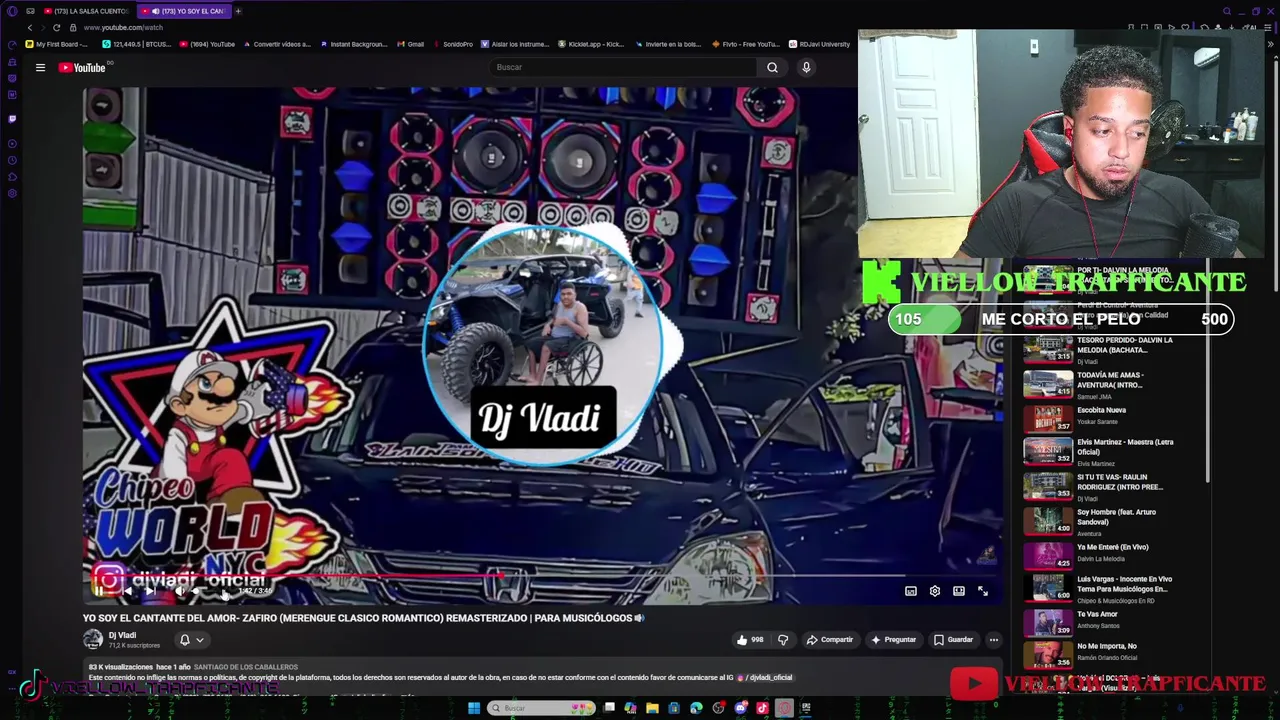Image resolution: width=1280 pixels, height=720 pixels.
Task: Skip to the next video in the player
Action: coord(150,591)
